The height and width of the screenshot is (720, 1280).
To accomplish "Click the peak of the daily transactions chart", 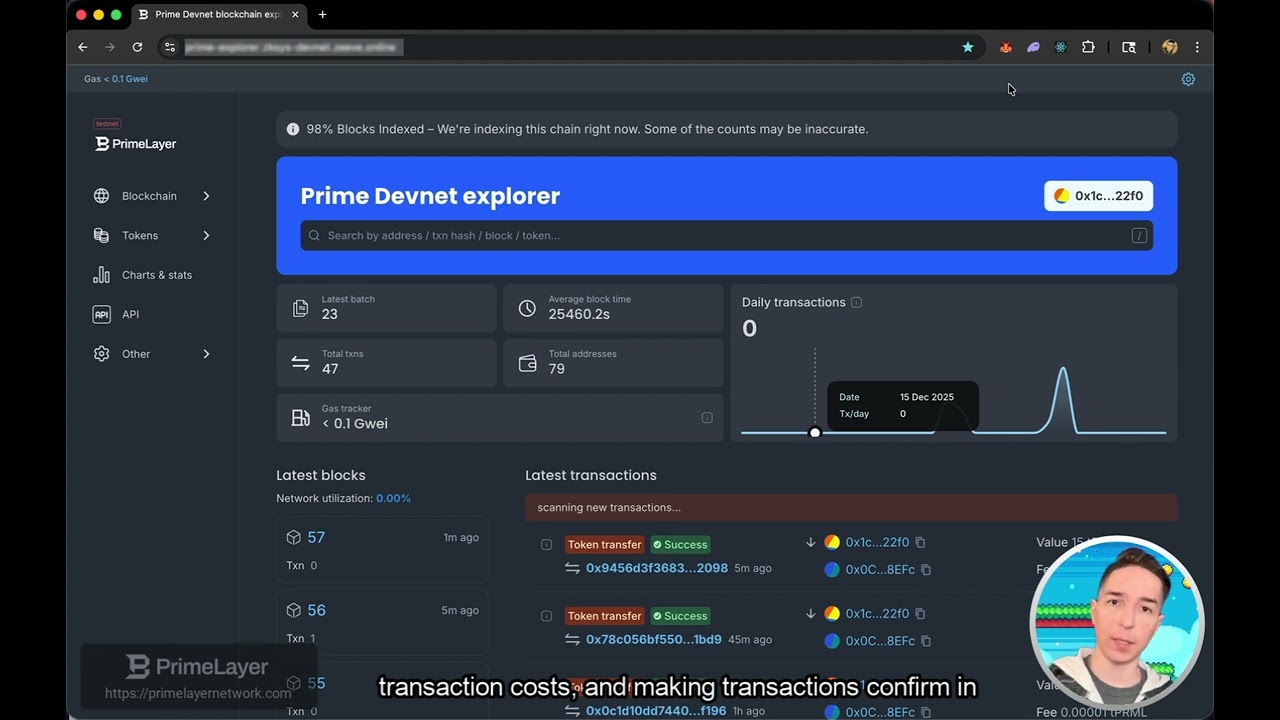I will point(1062,369).
